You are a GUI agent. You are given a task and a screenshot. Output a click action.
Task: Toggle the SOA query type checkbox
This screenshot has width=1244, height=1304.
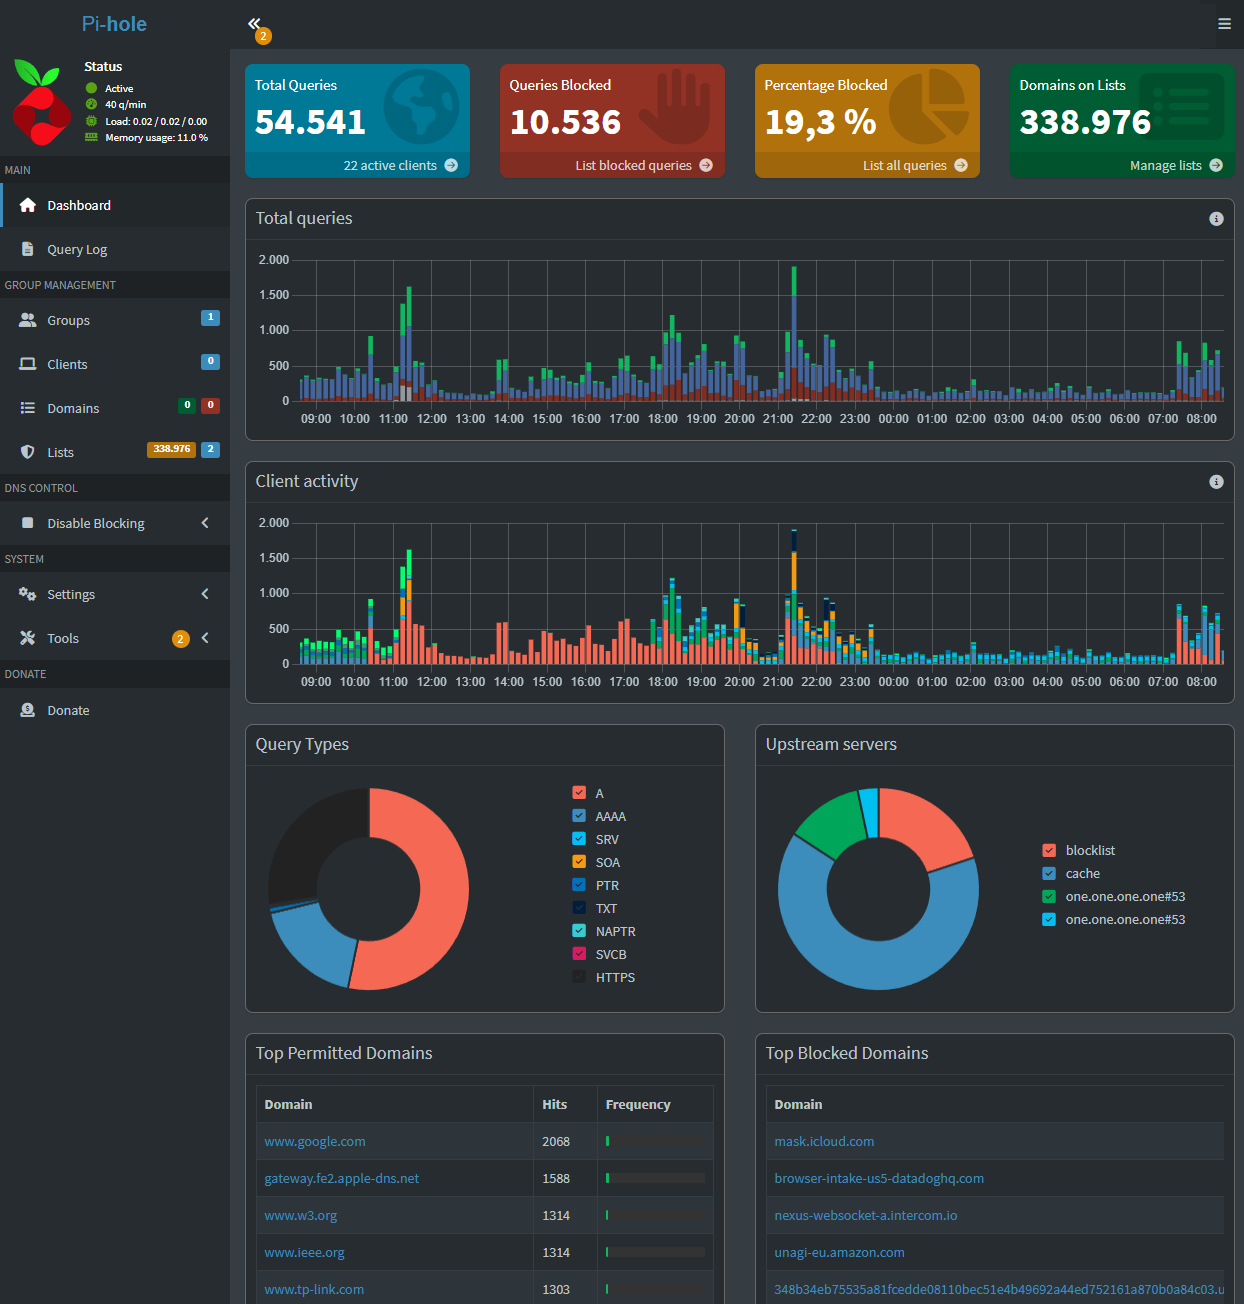tap(579, 862)
